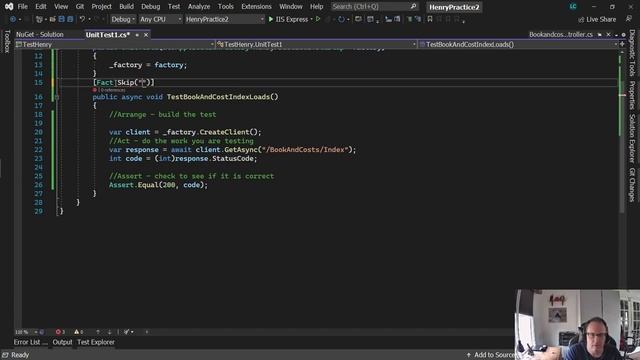The width and height of the screenshot is (640, 360).
Task: Open the Debug configuration dropdown
Action: coord(123,19)
